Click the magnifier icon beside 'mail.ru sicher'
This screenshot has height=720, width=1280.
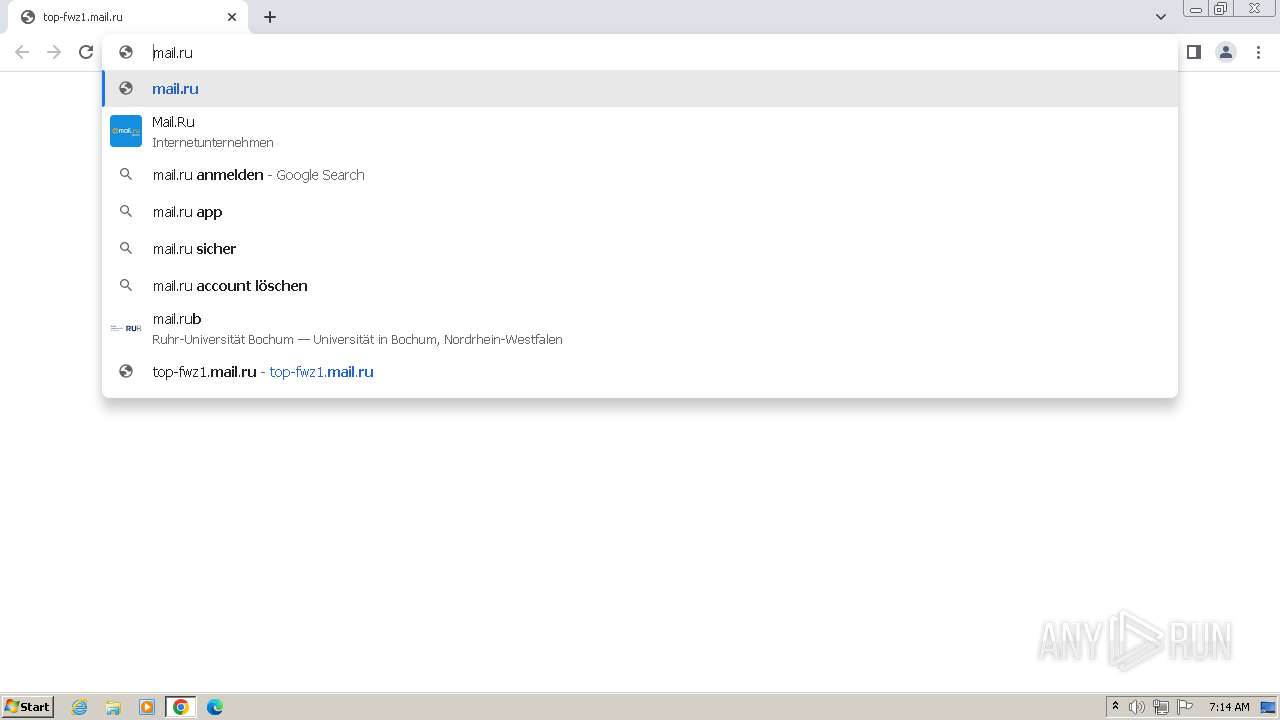126,249
